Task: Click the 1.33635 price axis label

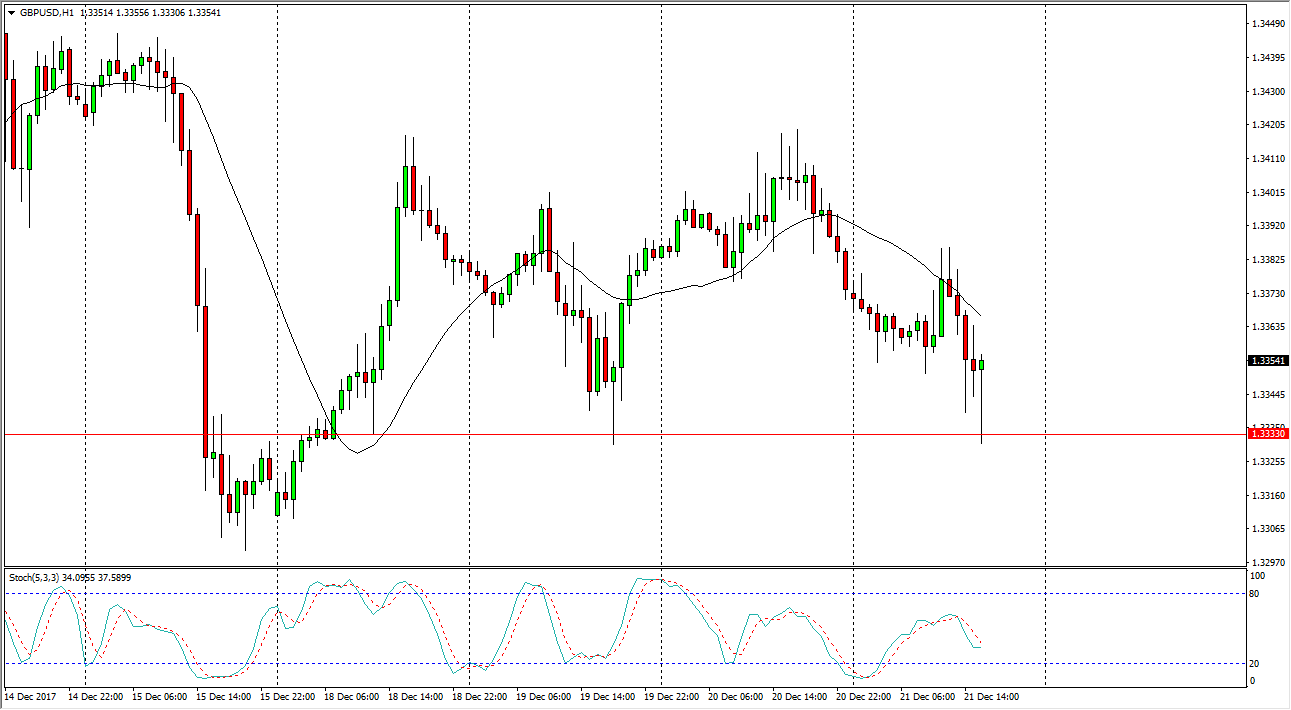Action: (1267, 327)
